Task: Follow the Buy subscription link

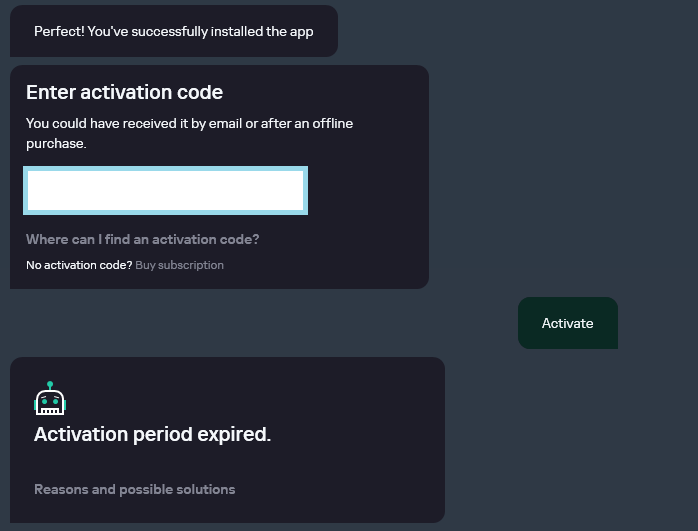Action: click(180, 265)
